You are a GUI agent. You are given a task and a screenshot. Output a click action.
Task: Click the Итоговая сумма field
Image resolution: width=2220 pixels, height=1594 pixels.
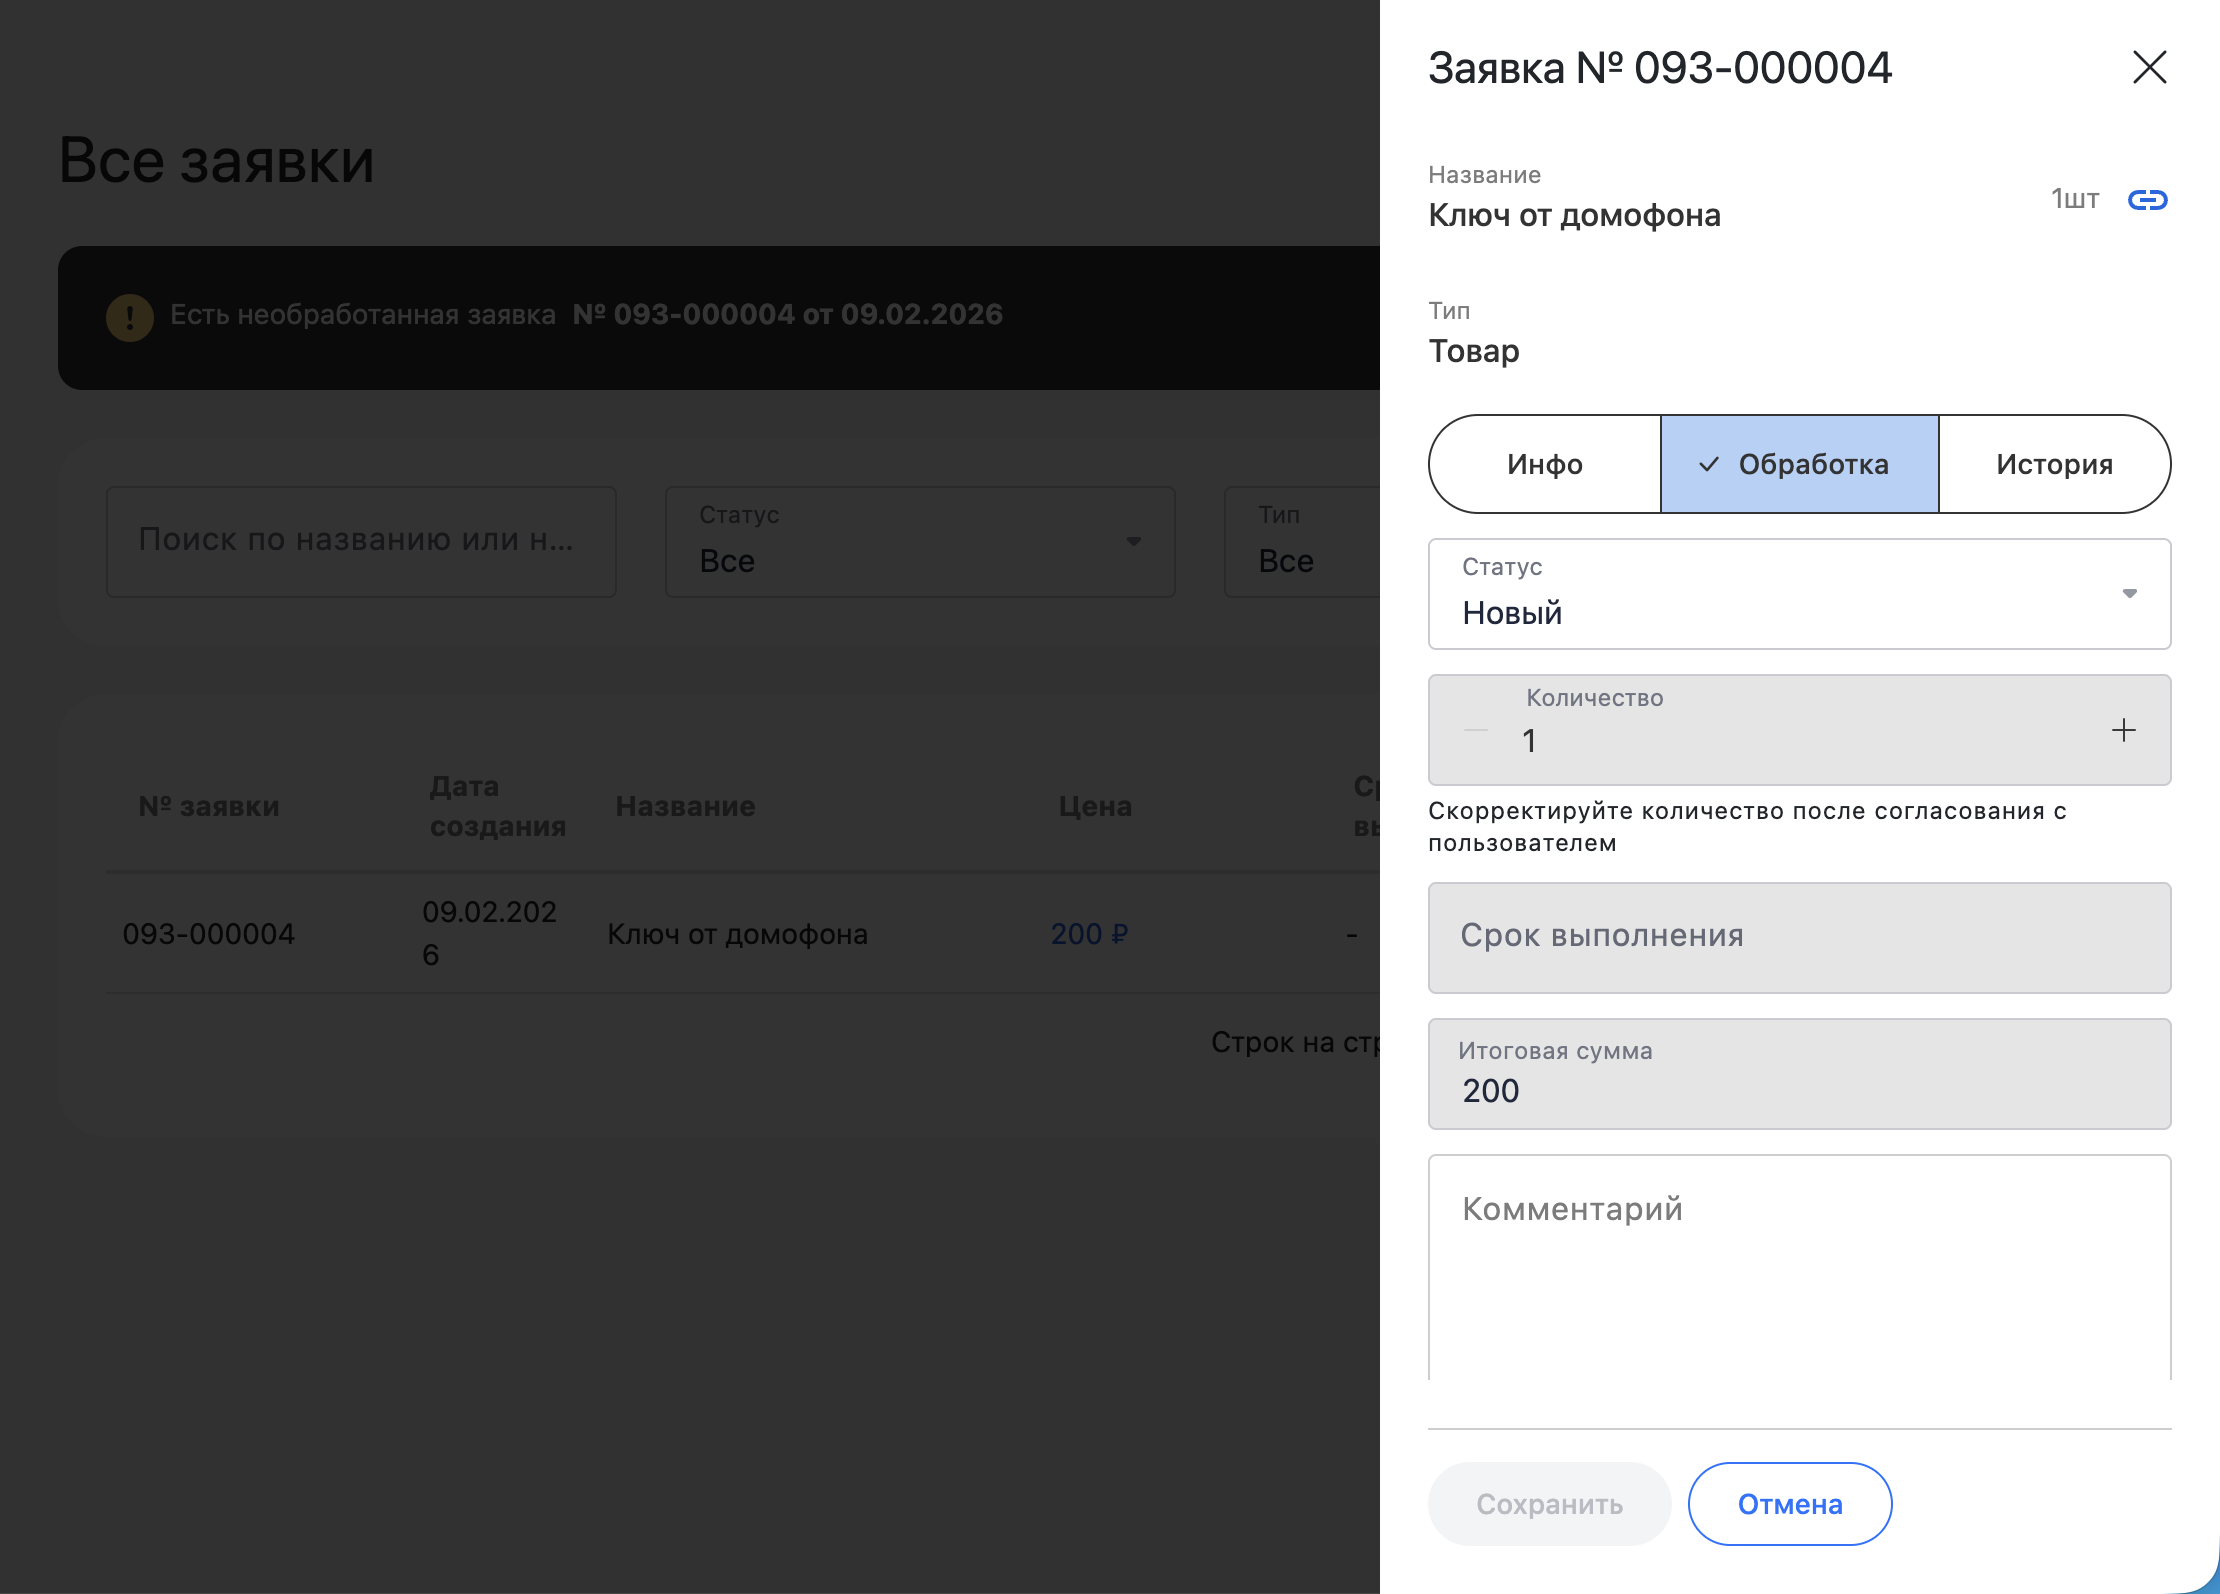tap(1798, 1074)
